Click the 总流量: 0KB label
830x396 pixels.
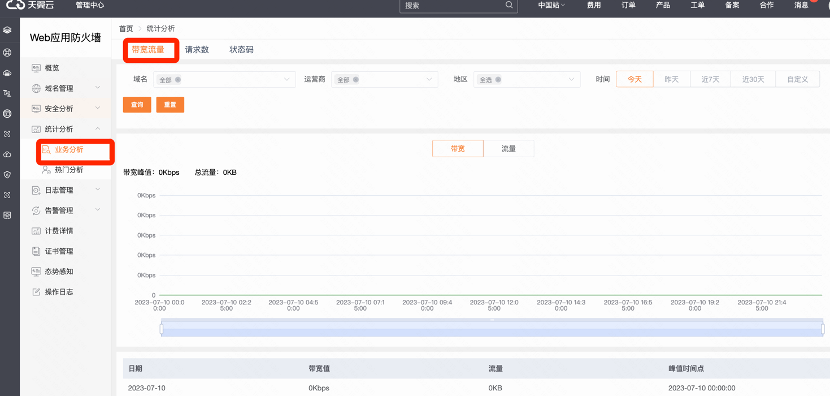(x=215, y=173)
